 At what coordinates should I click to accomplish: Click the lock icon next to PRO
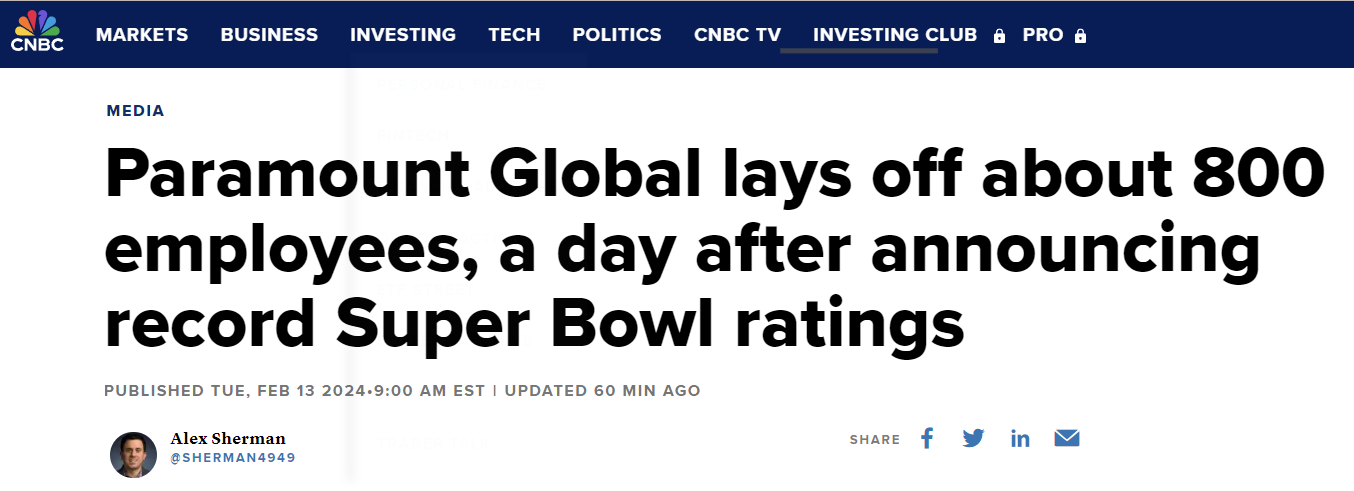coord(1080,36)
